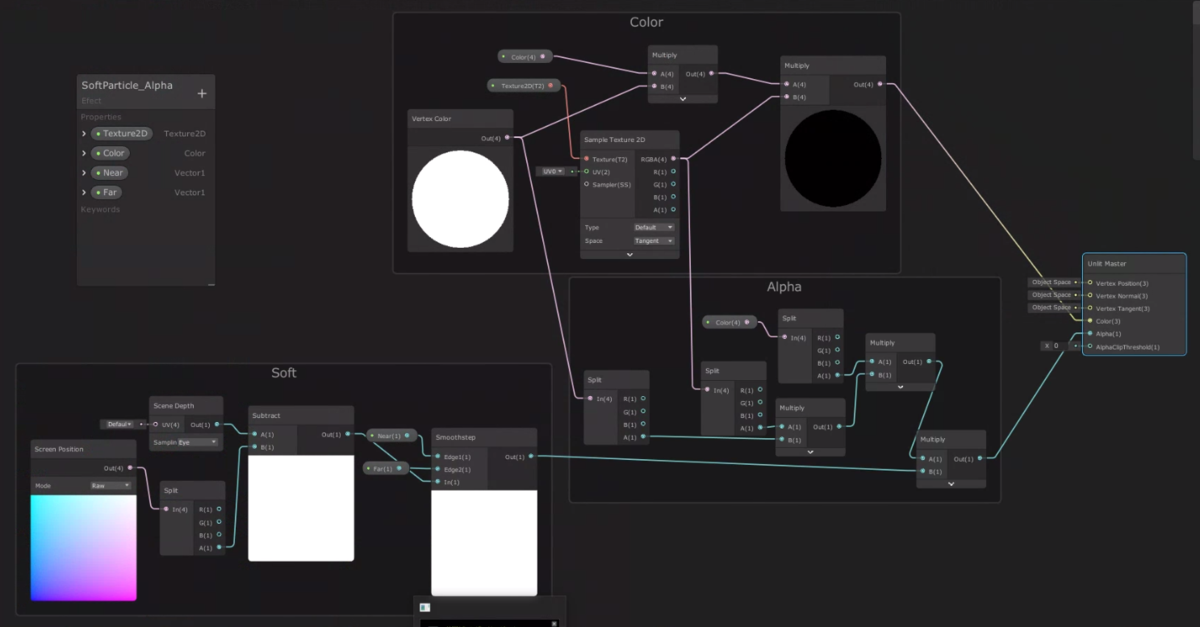Open the Type dropdown on Sample Texture 2D
1200x627 pixels.
(x=655, y=227)
